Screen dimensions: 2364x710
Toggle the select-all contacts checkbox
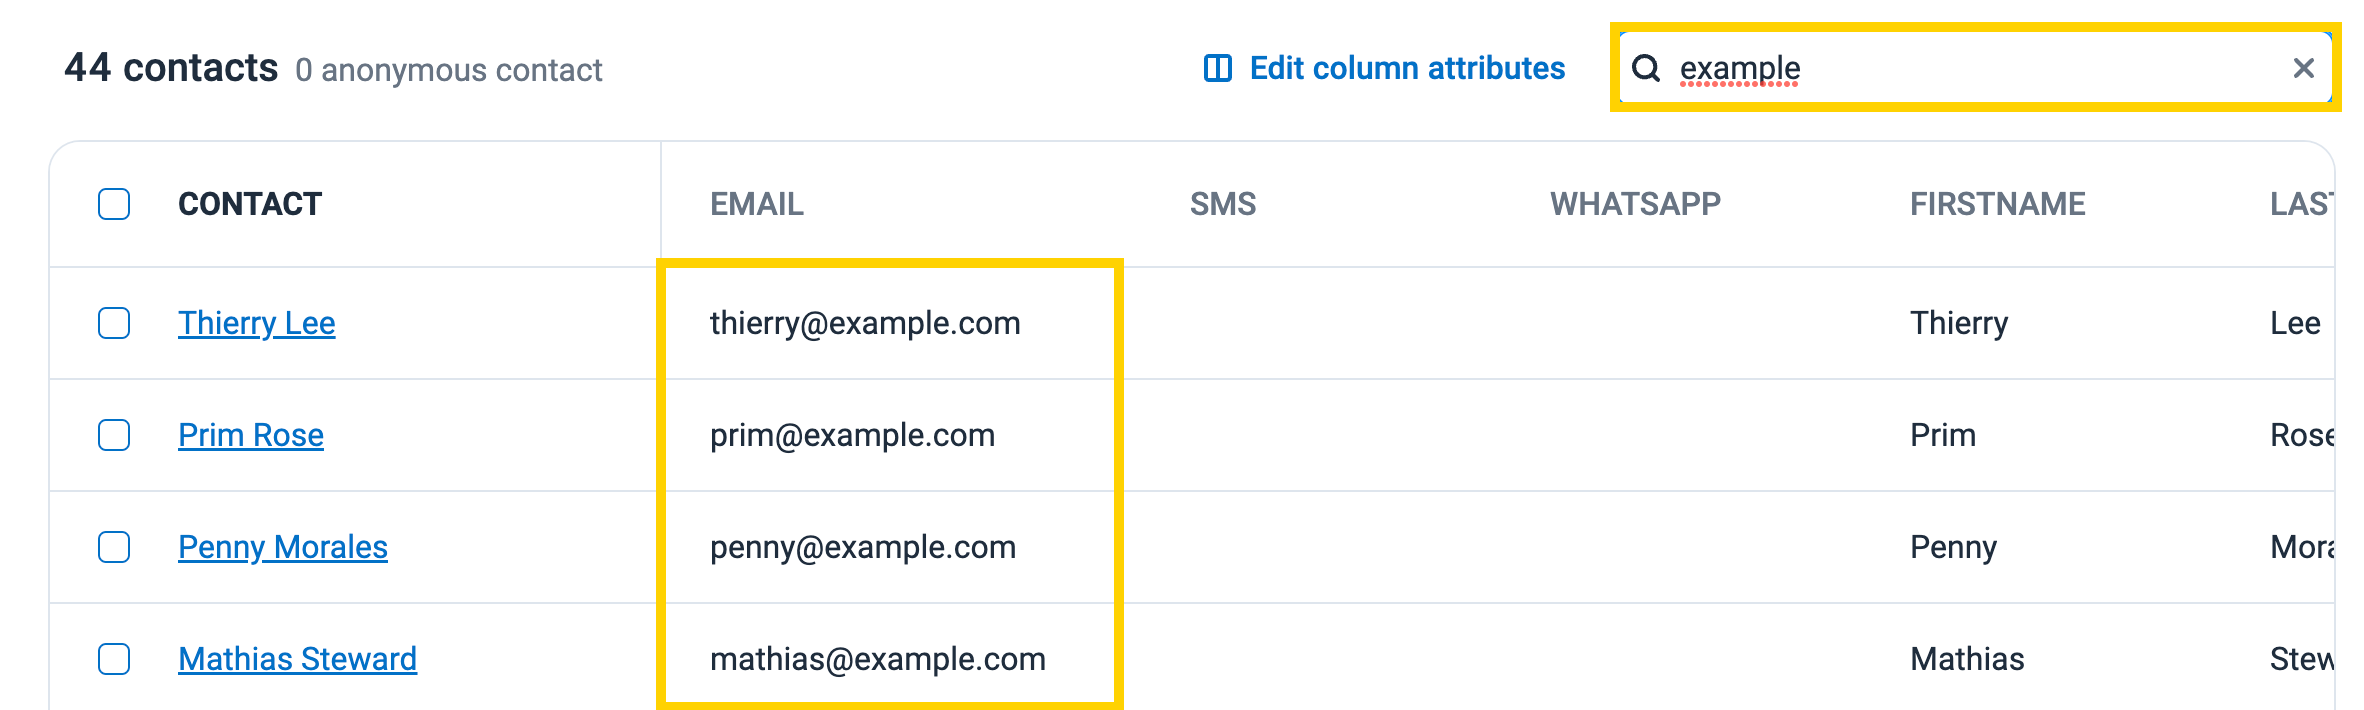114,204
